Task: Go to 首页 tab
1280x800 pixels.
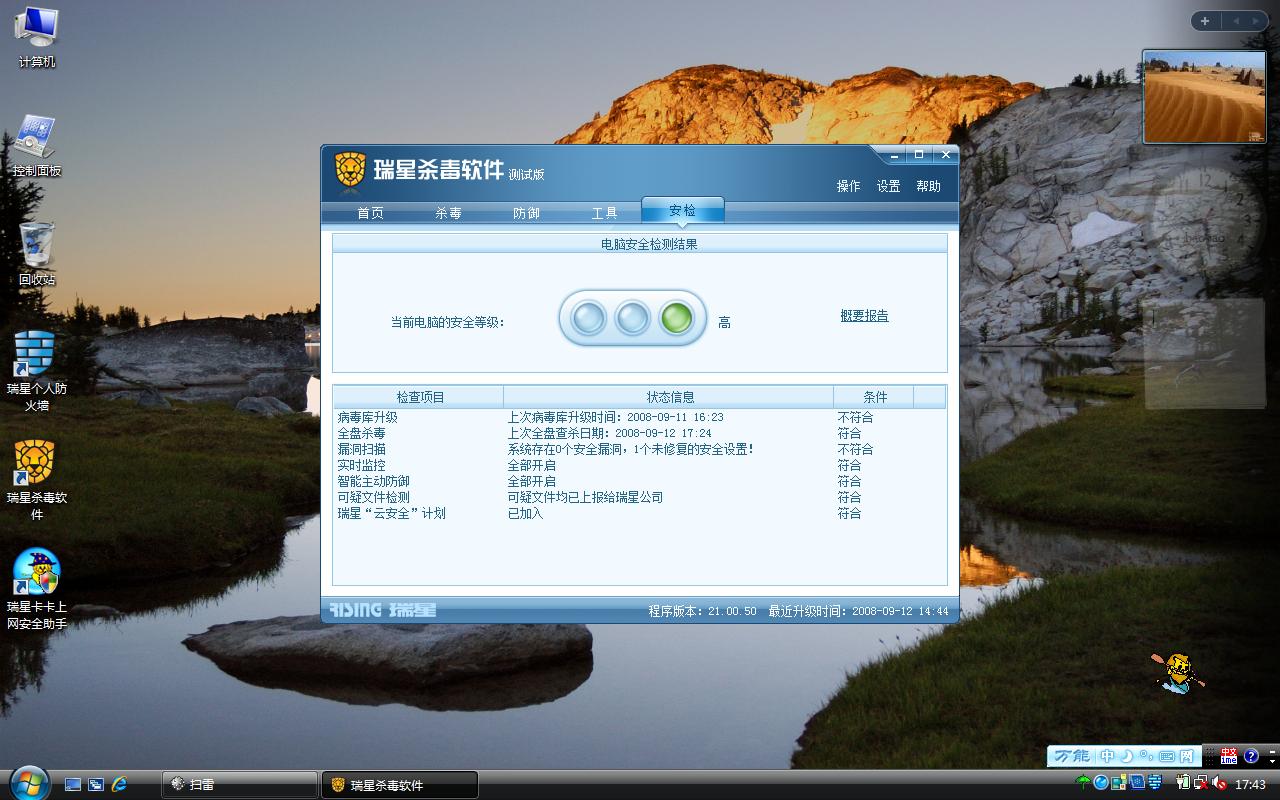Action: (x=371, y=213)
